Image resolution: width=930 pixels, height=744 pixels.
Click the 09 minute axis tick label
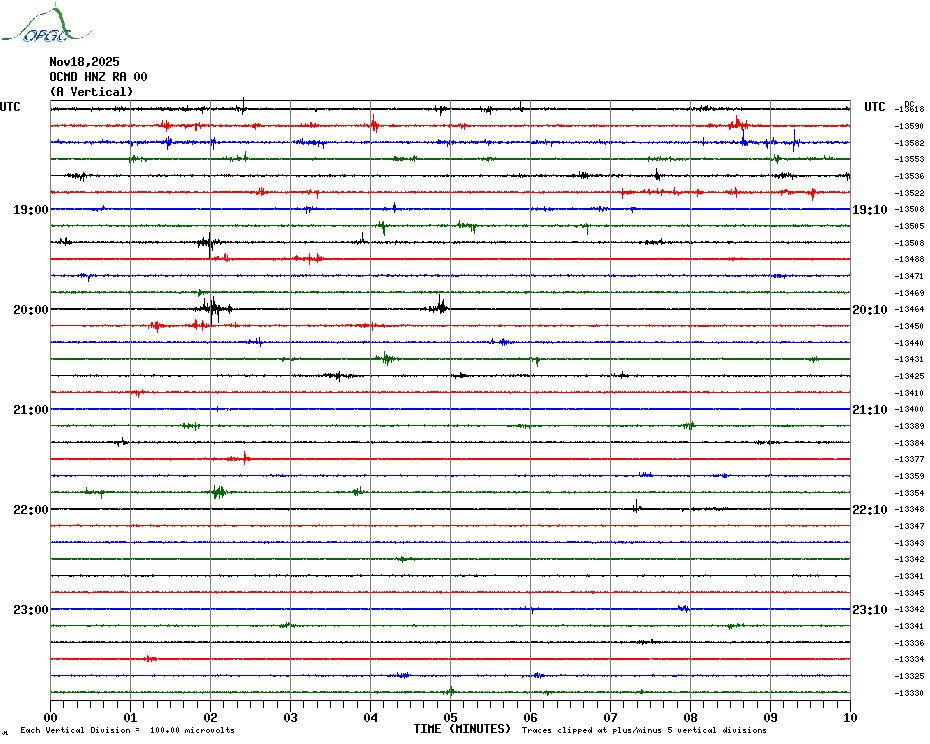click(x=770, y=717)
